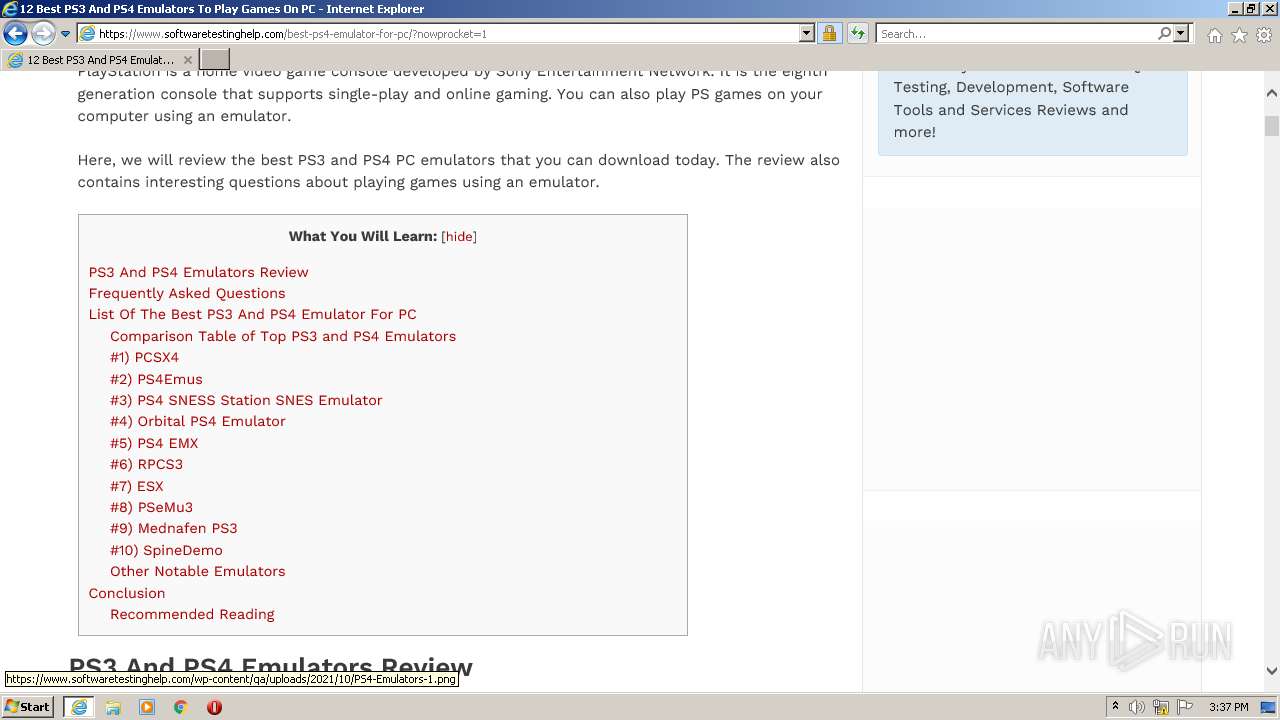This screenshot has width=1280, height=720.
Task: Jump to '#9) Mednafen PS3' section
Action: [x=174, y=528]
